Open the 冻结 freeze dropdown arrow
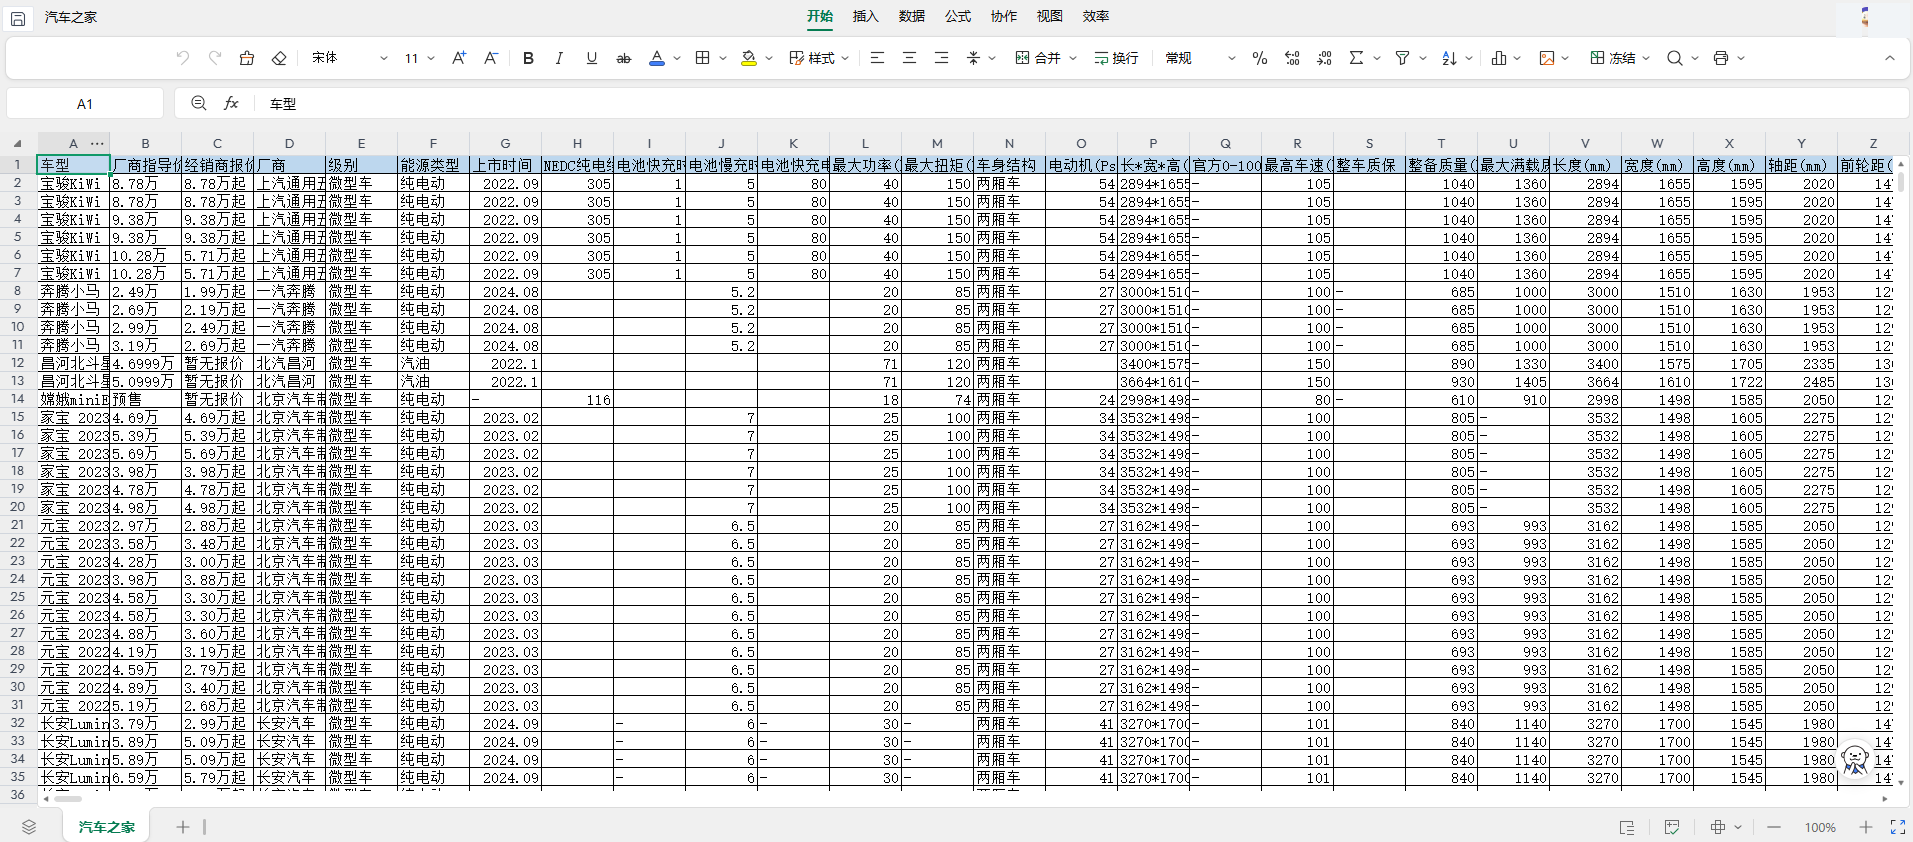 coord(1646,58)
